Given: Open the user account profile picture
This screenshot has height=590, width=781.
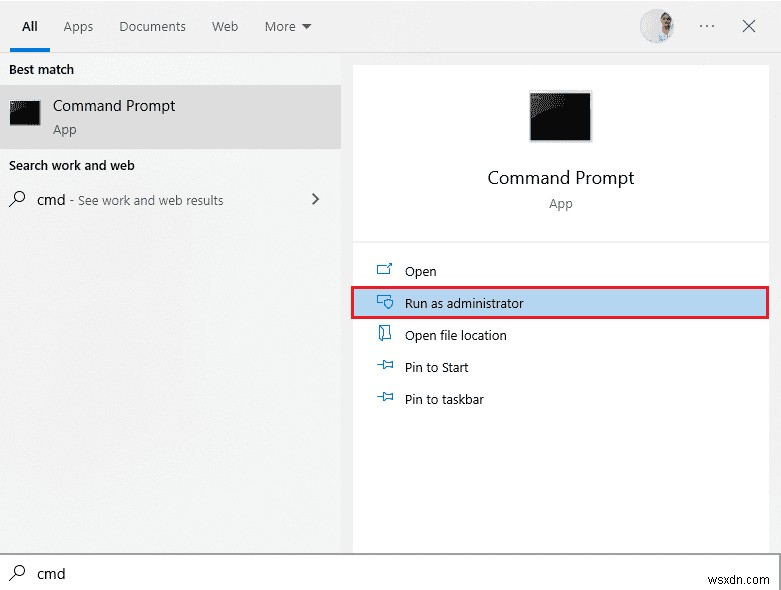Looking at the screenshot, I should pyautogui.click(x=657, y=27).
